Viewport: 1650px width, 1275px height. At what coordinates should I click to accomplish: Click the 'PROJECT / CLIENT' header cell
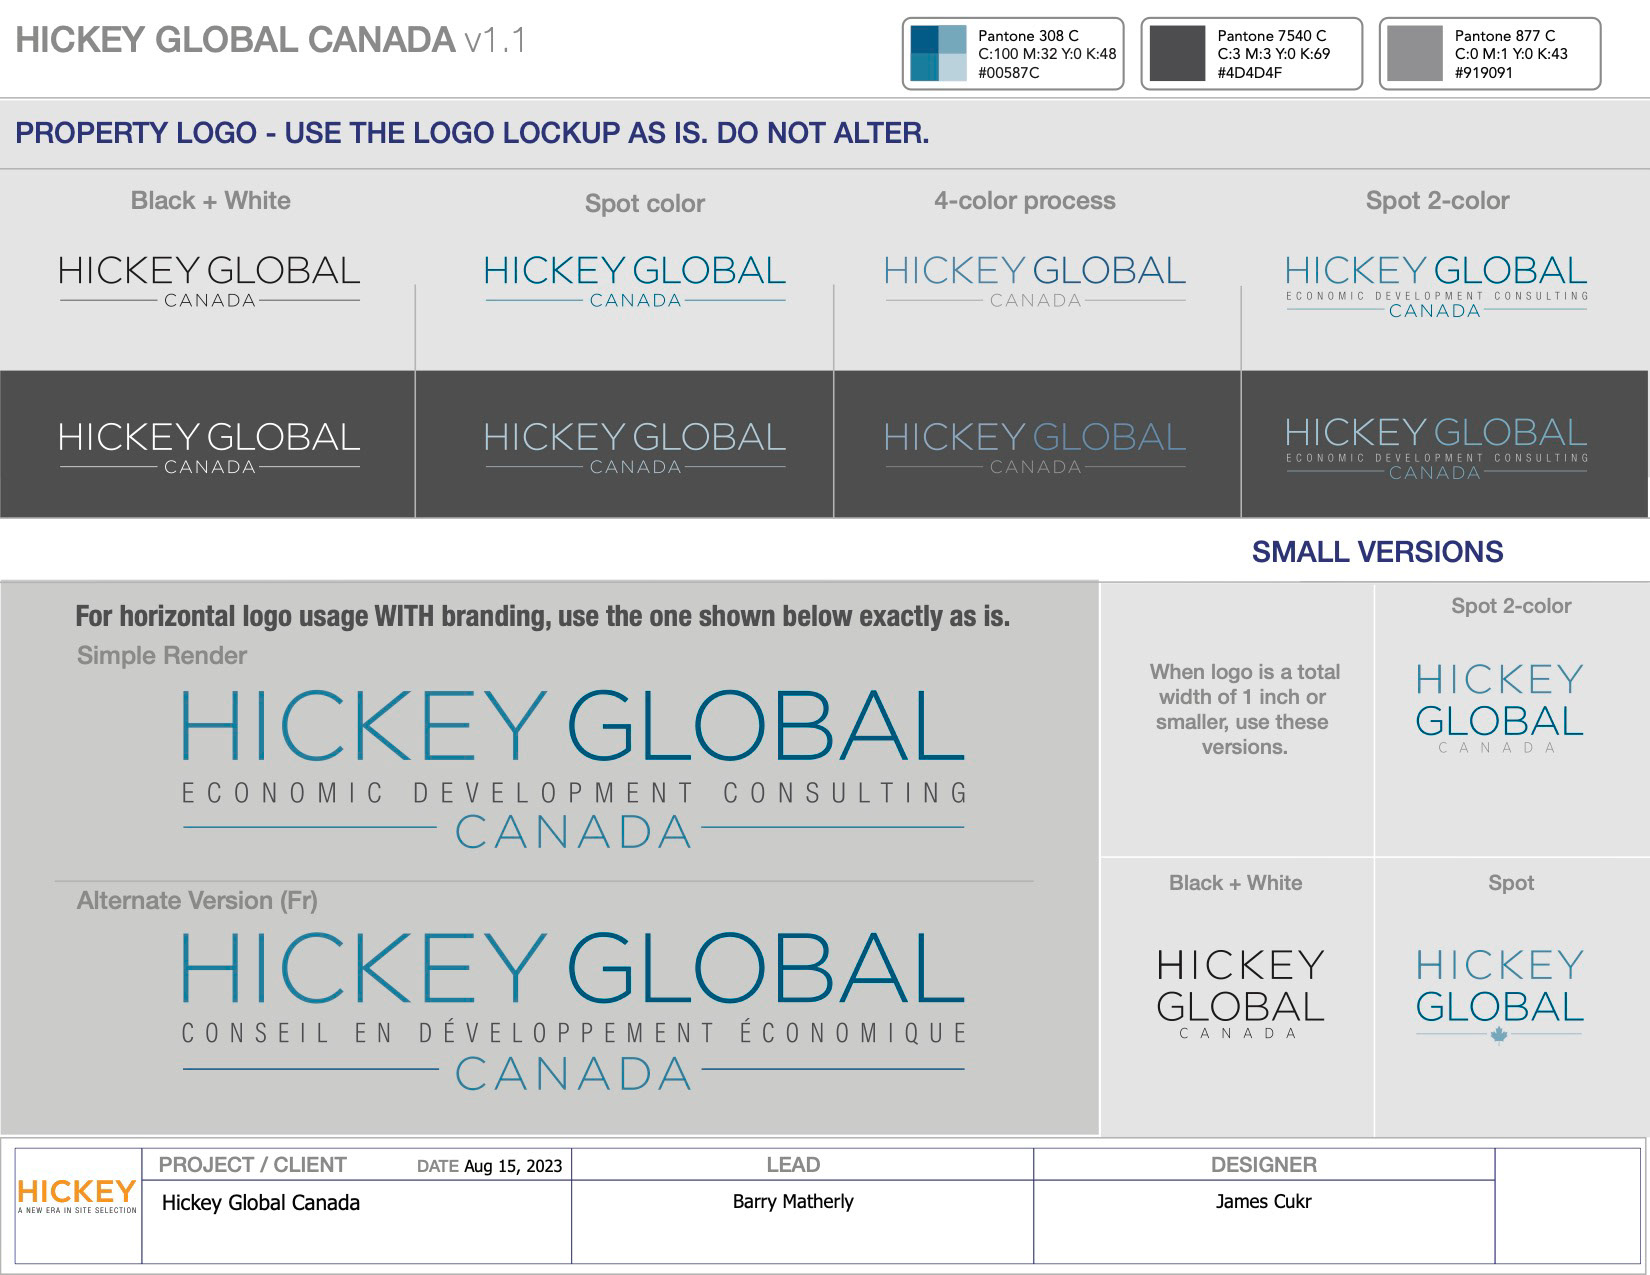(252, 1165)
